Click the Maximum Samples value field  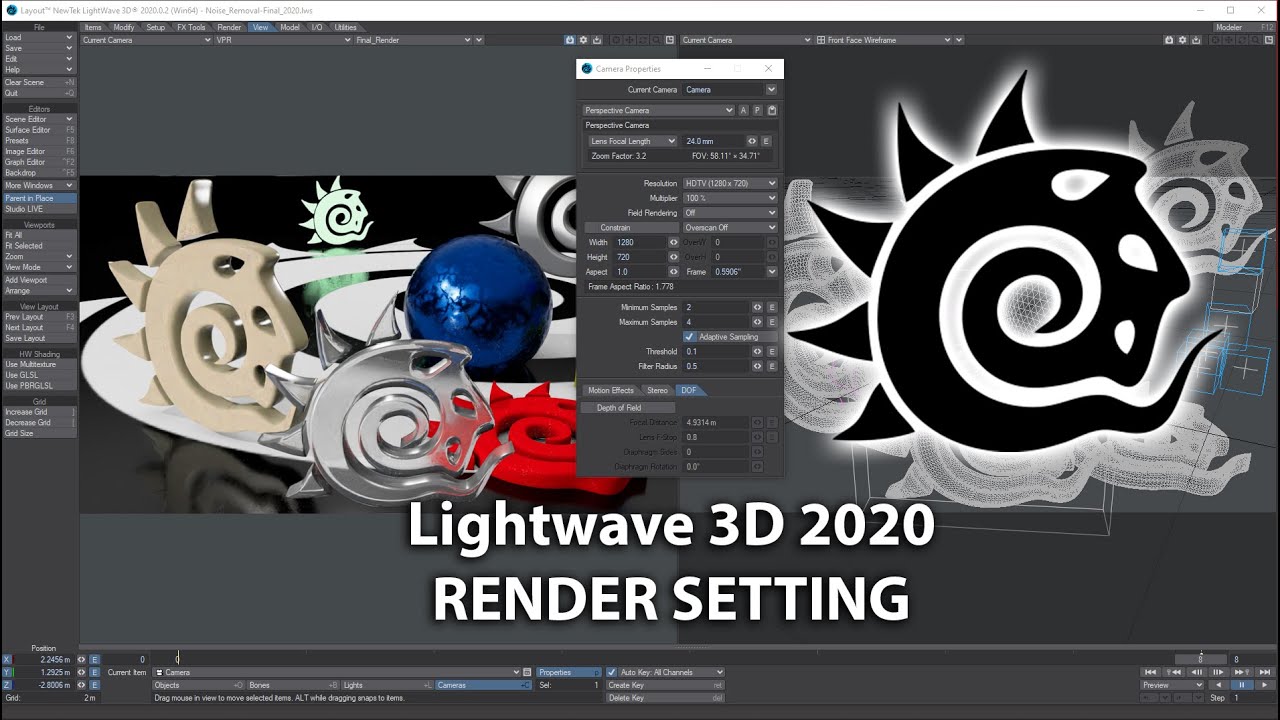[716, 322]
